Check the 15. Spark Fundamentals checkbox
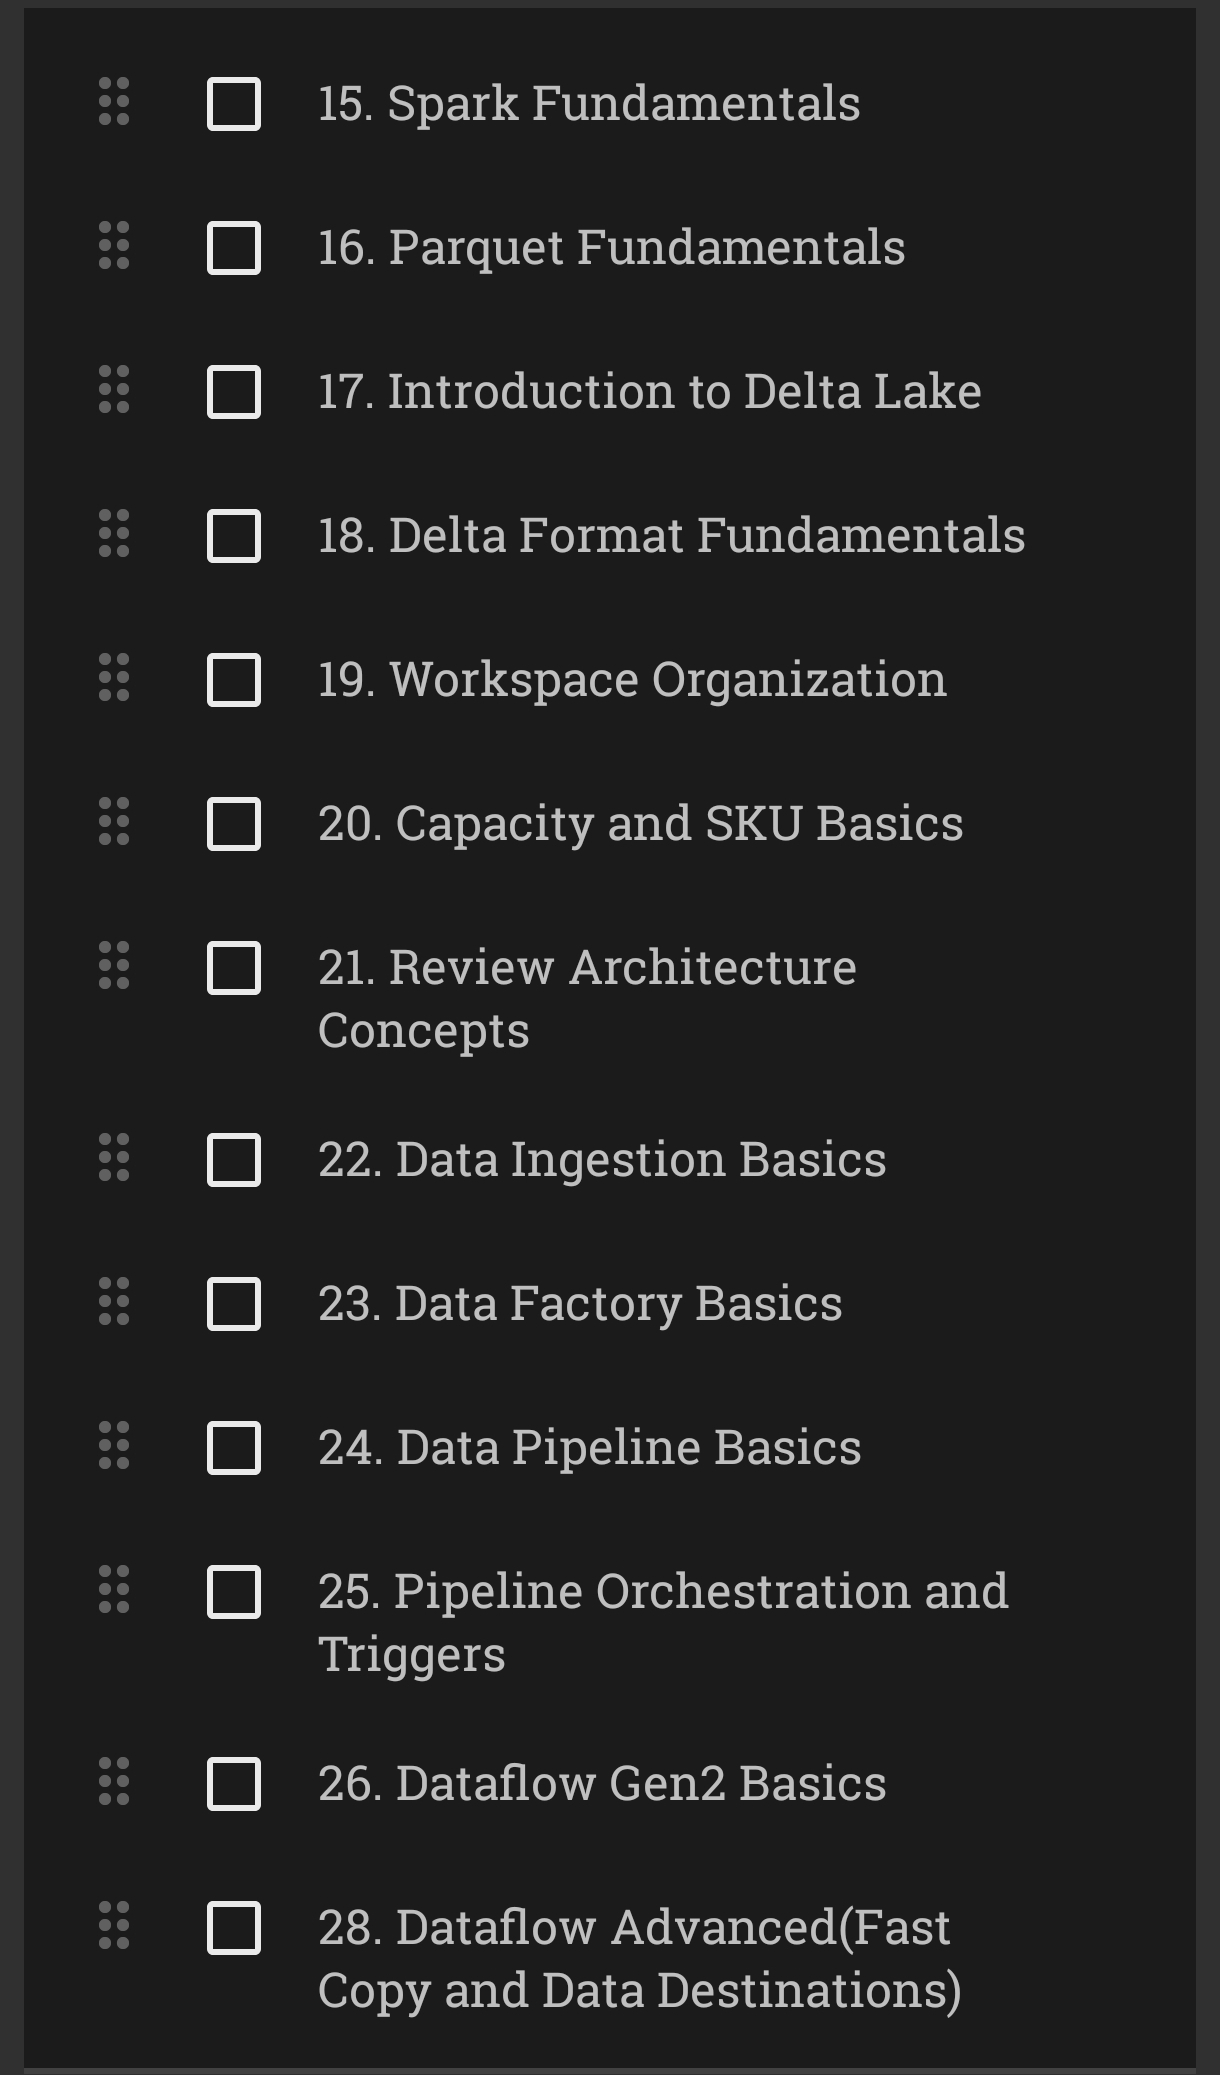This screenshot has width=1220, height=2075. coord(234,104)
